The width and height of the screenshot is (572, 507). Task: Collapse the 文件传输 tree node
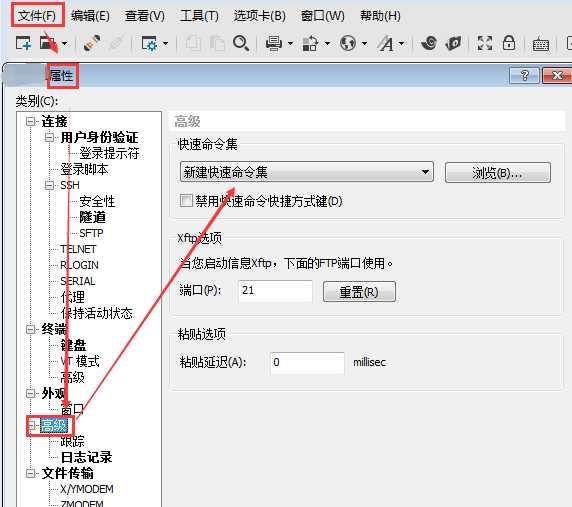pyautogui.click(x=31, y=473)
